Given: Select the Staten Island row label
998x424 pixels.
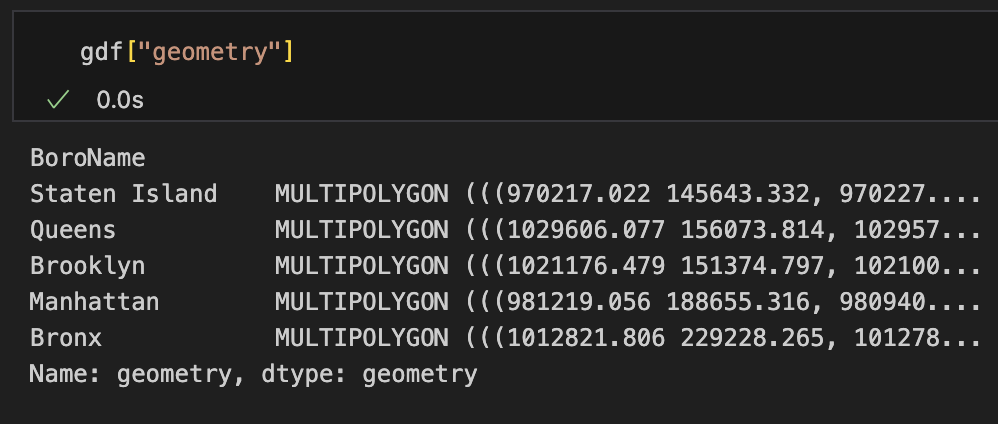Looking at the screenshot, I should (123, 194).
